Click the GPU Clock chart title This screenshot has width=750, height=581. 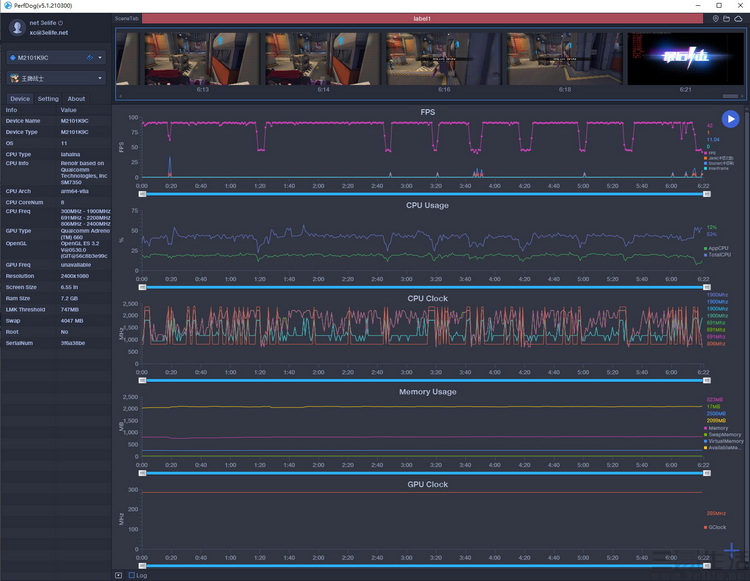(x=428, y=484)
